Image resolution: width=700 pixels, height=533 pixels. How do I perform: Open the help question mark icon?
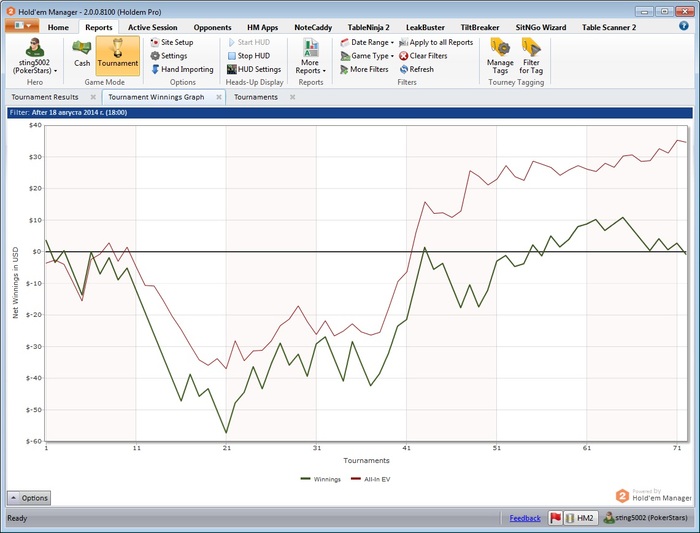[x=683, y=26]
